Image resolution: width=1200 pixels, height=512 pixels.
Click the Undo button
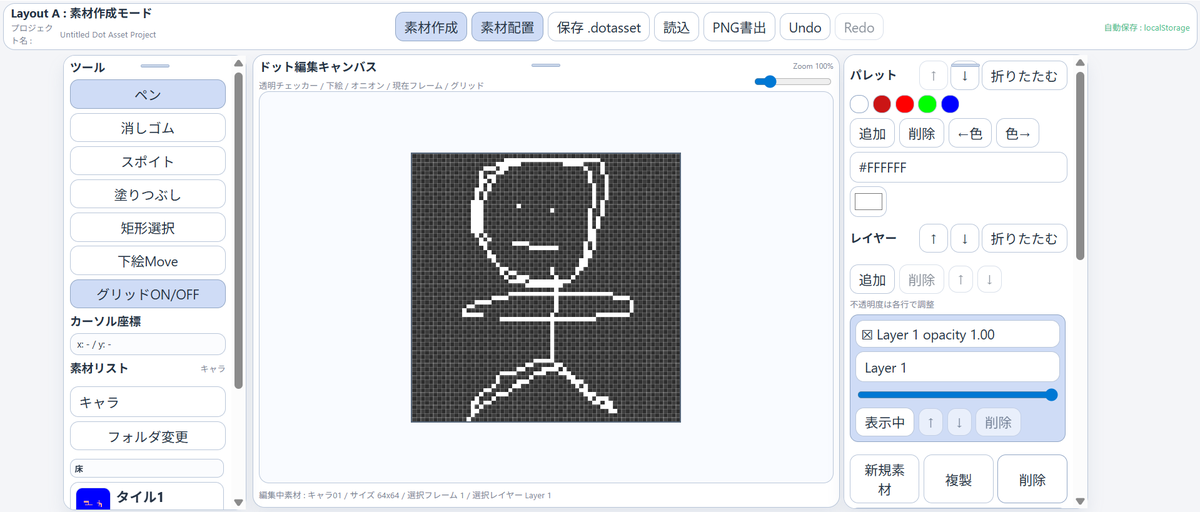coord(805,27)
